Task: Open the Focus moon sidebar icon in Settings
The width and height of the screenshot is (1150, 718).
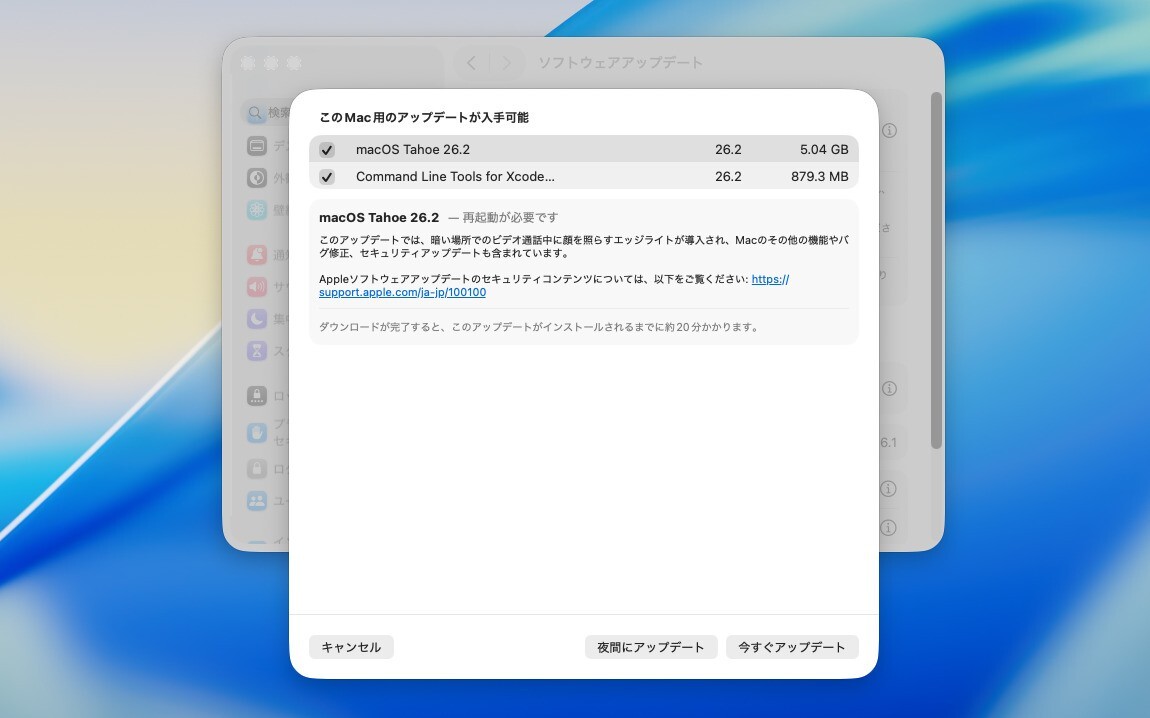Action: tap(257, 318)
